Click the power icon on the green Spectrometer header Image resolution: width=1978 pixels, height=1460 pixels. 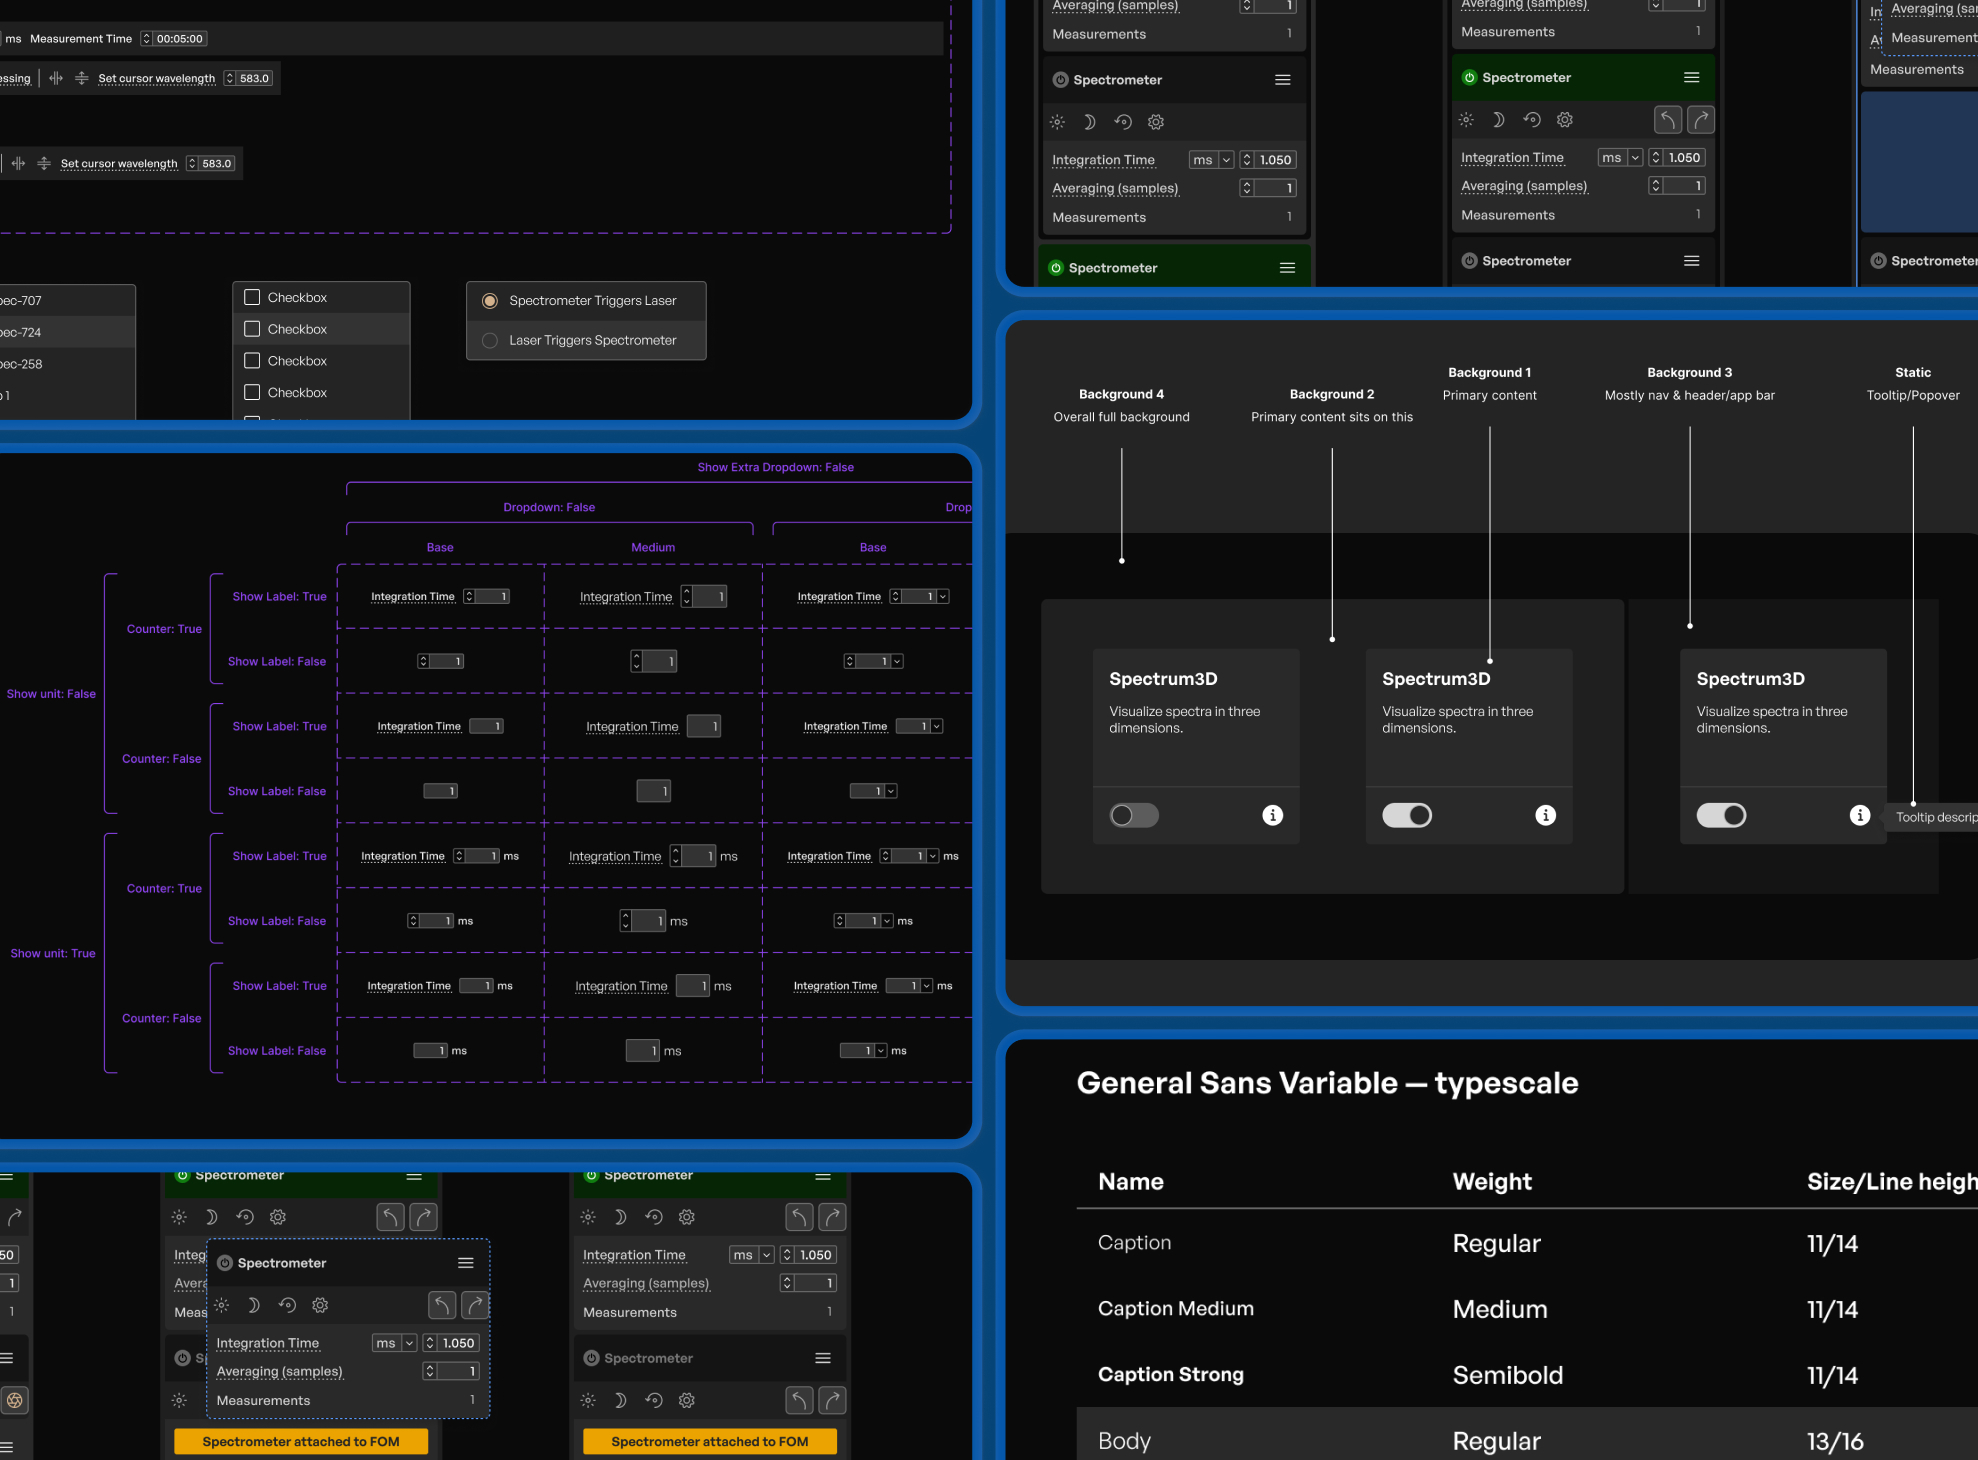pyautogui.click(x=1470, y=77)
